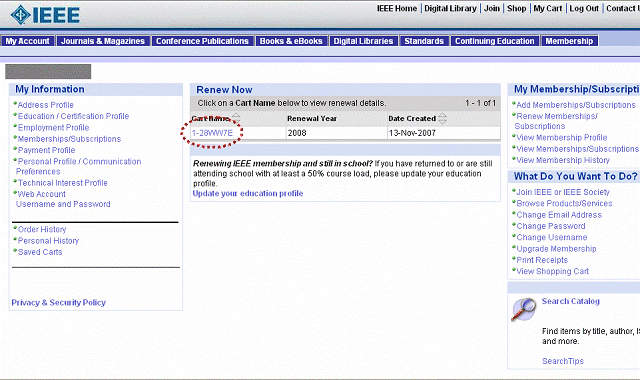The height and width of the screenshot is (380, 640).
Task: Click the My Information heading
Action: coord(50,89)
